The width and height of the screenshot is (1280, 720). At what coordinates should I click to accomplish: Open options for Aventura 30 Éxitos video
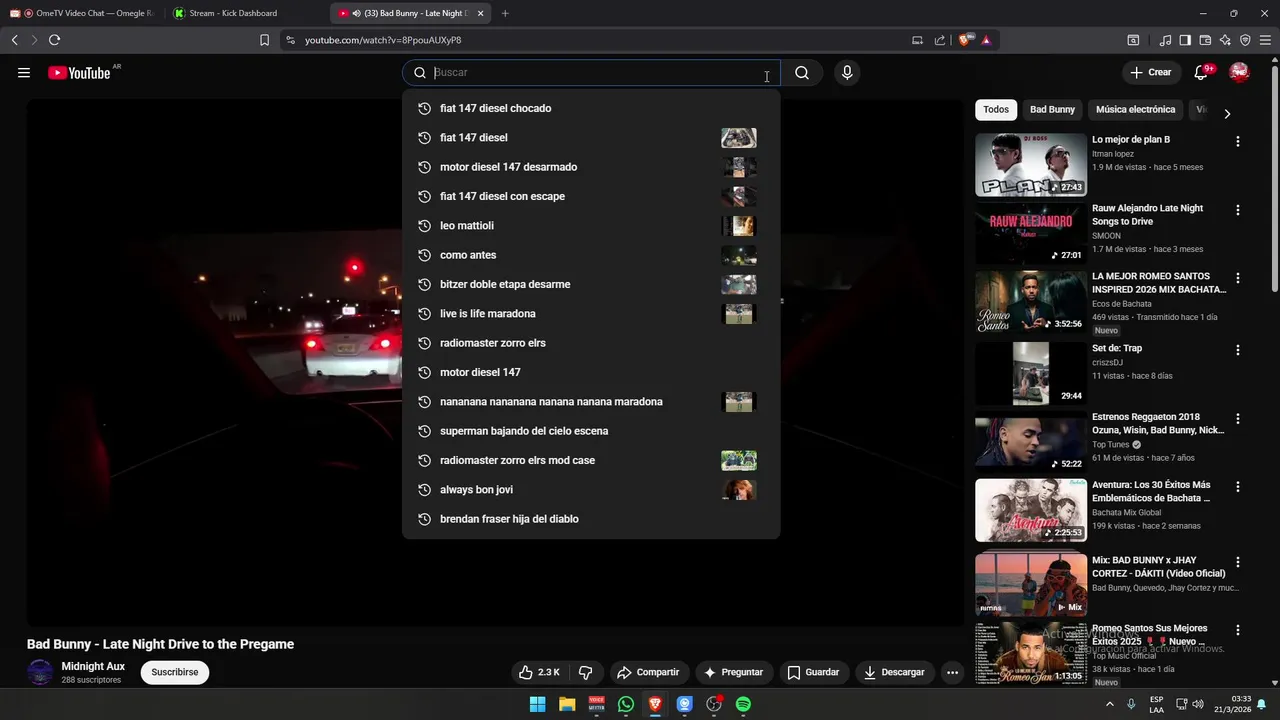[1238, 487]
